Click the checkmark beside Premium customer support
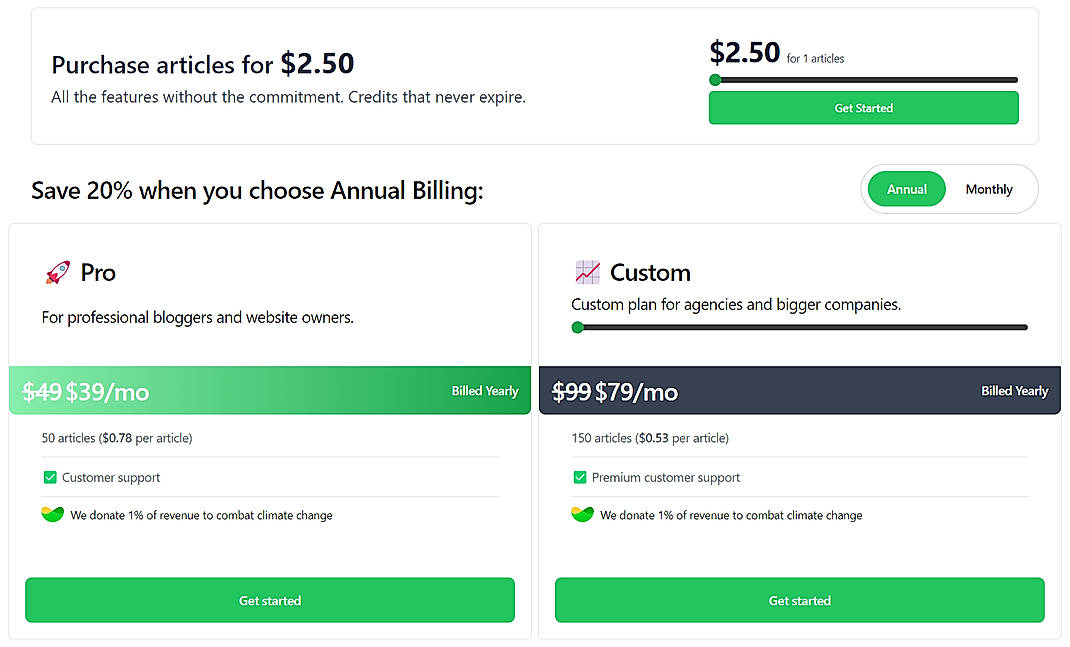 579,478
